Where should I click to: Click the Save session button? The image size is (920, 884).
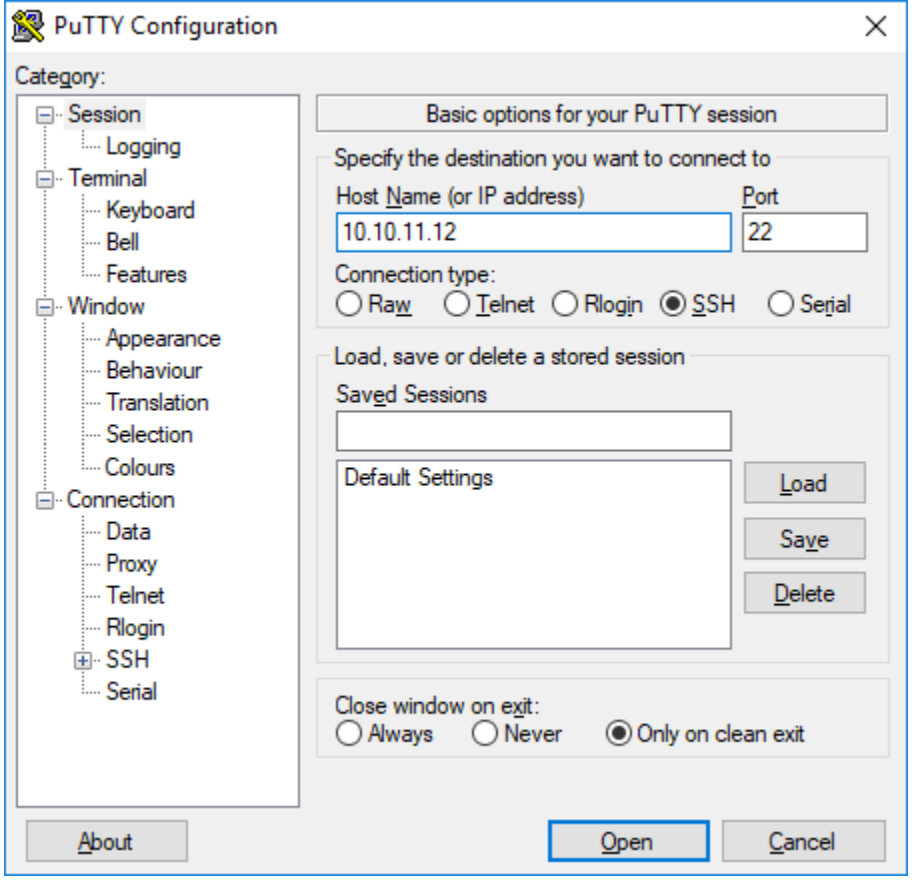[804, 539]
